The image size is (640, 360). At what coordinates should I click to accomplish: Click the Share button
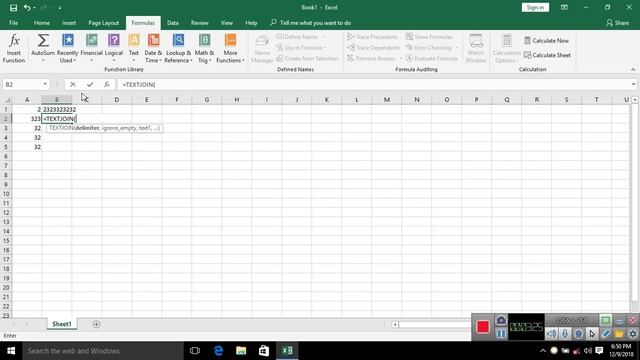(x=618, y=23)
